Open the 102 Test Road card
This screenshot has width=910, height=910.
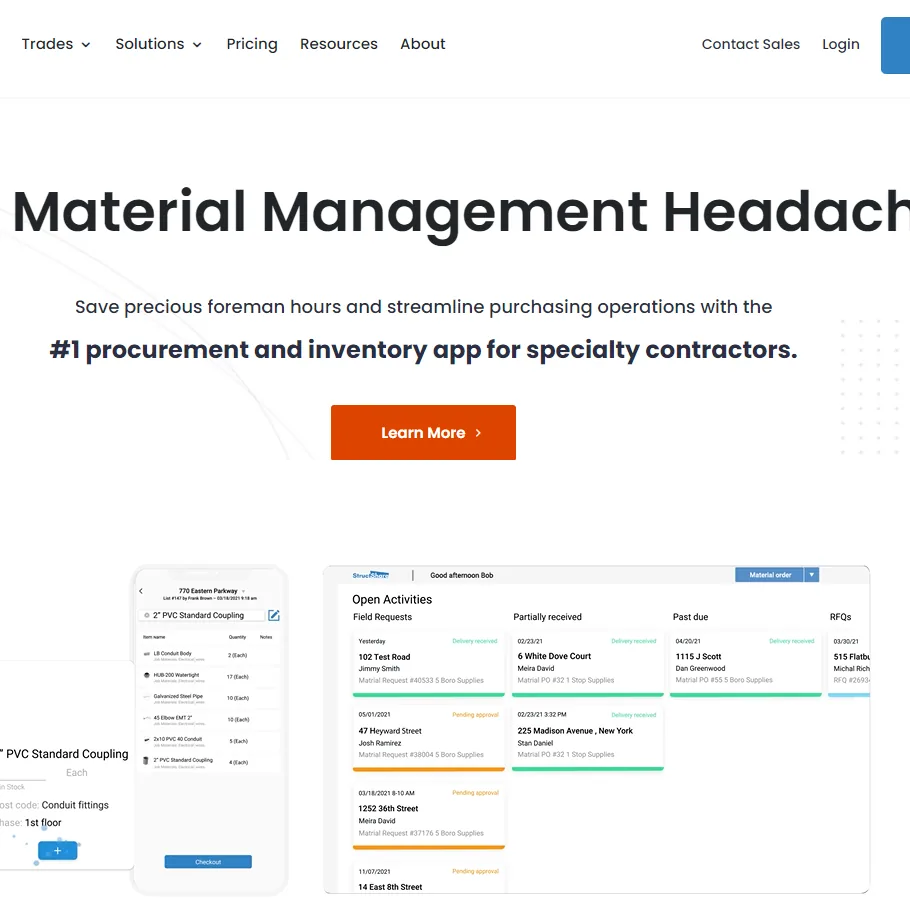429,664
